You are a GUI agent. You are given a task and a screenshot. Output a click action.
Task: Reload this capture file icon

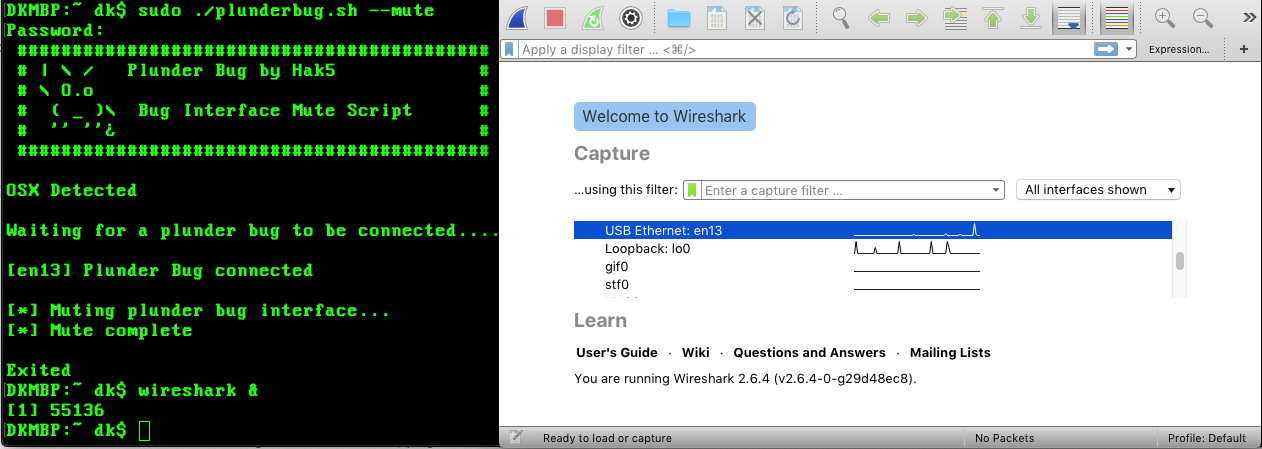coord(792,18)
